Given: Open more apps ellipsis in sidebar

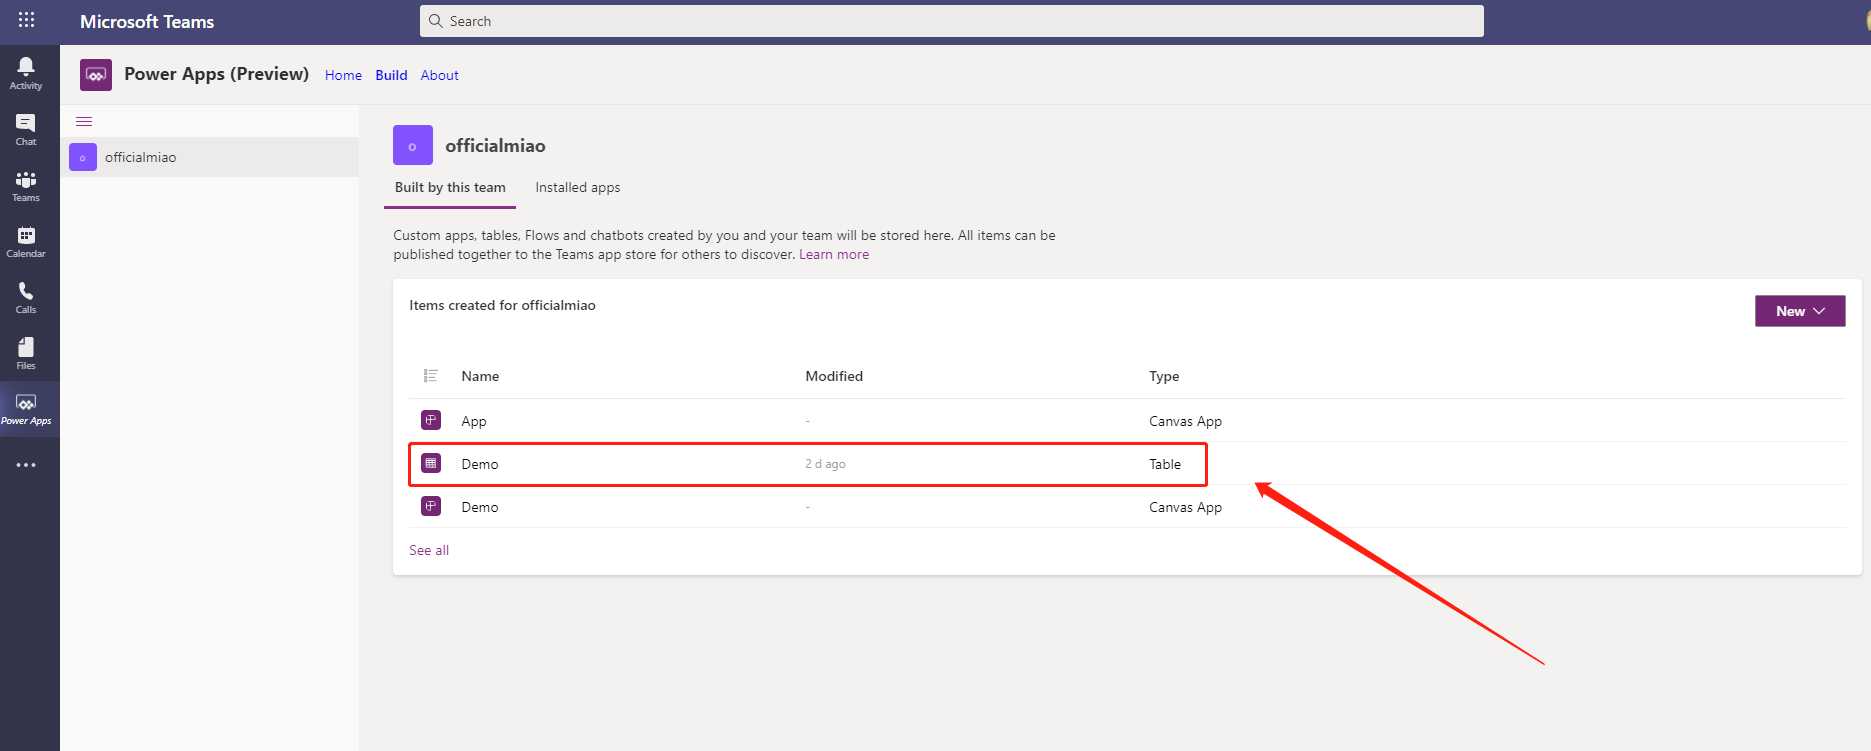Looking at the screenshot, I should [26, 465].
